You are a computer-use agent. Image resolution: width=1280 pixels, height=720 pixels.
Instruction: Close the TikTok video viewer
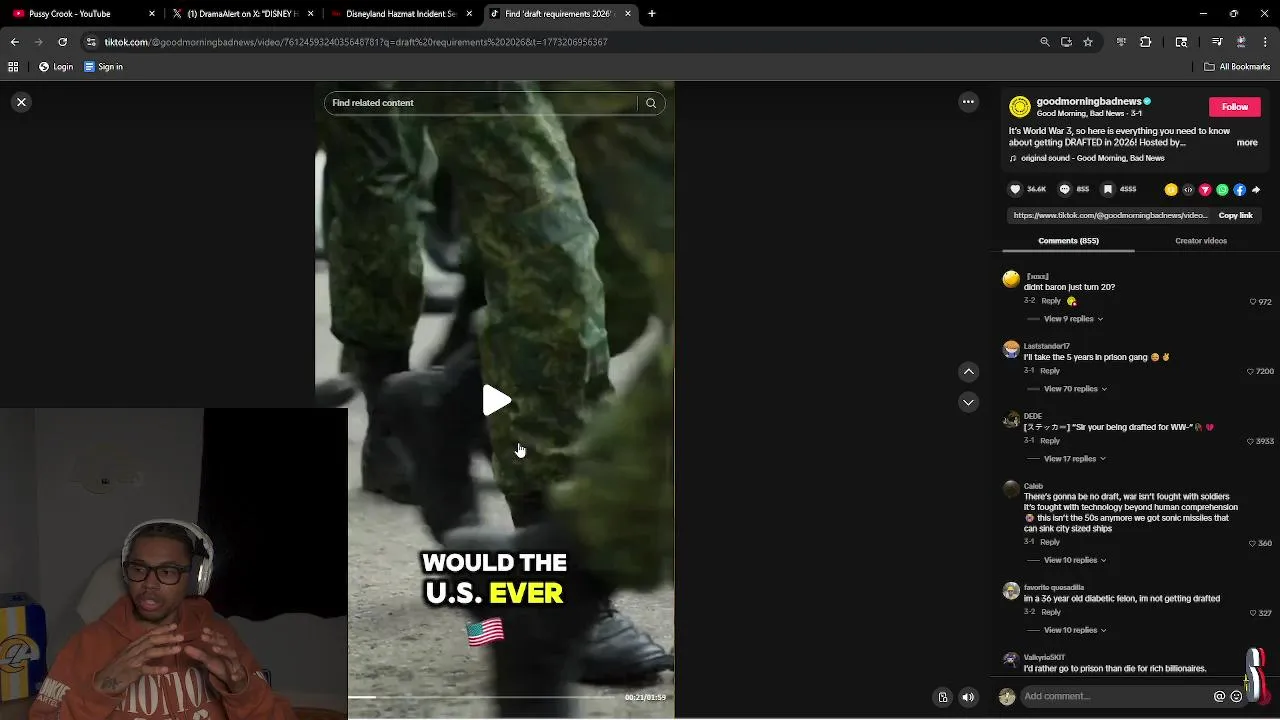[x=21, y=102]
